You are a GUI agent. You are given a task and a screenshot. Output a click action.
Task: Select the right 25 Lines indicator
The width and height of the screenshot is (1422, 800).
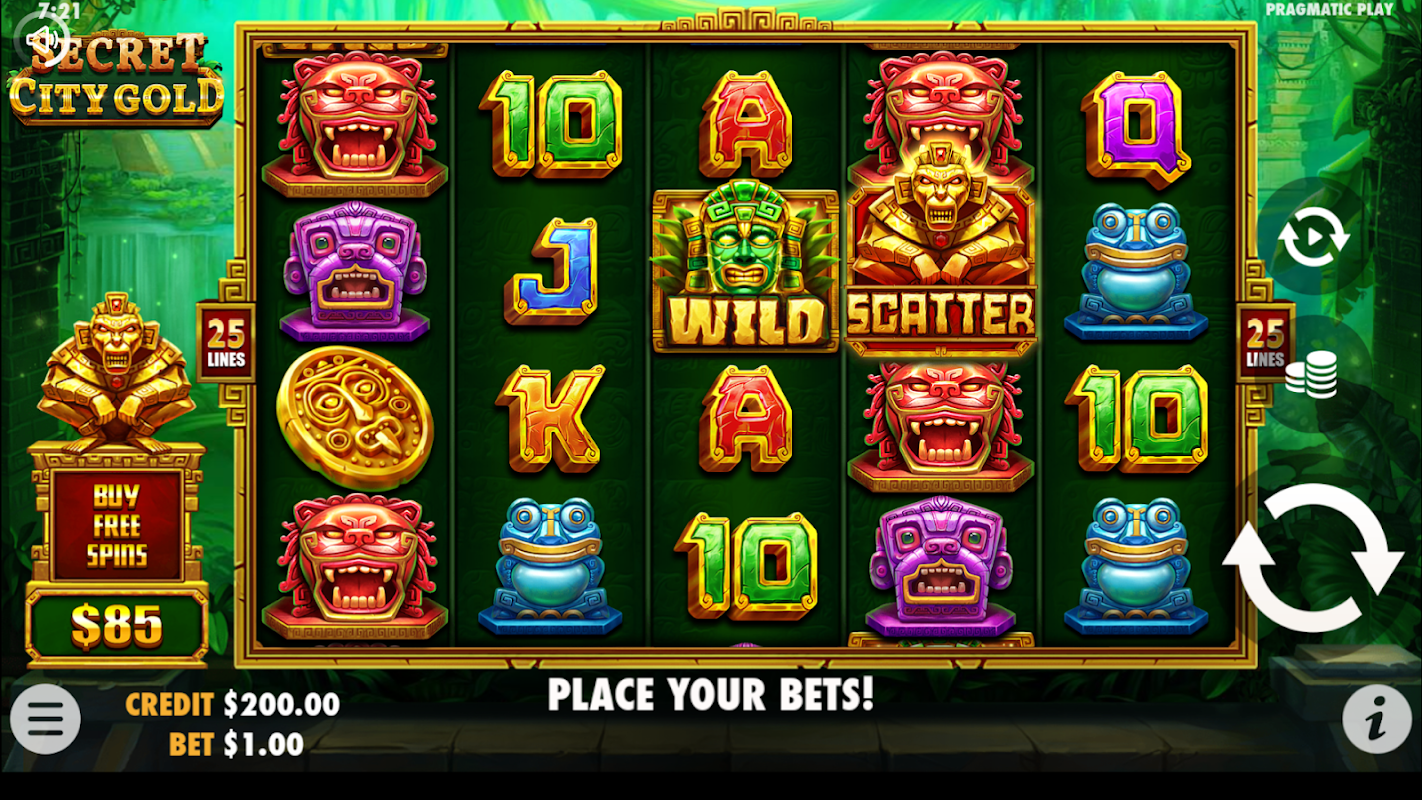[1265, 344]
